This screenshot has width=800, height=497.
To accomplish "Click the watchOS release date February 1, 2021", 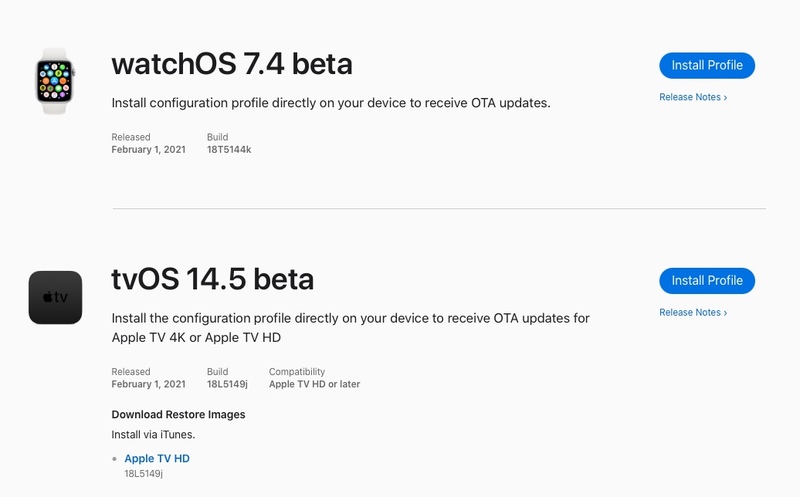I will tap(148, 150).
